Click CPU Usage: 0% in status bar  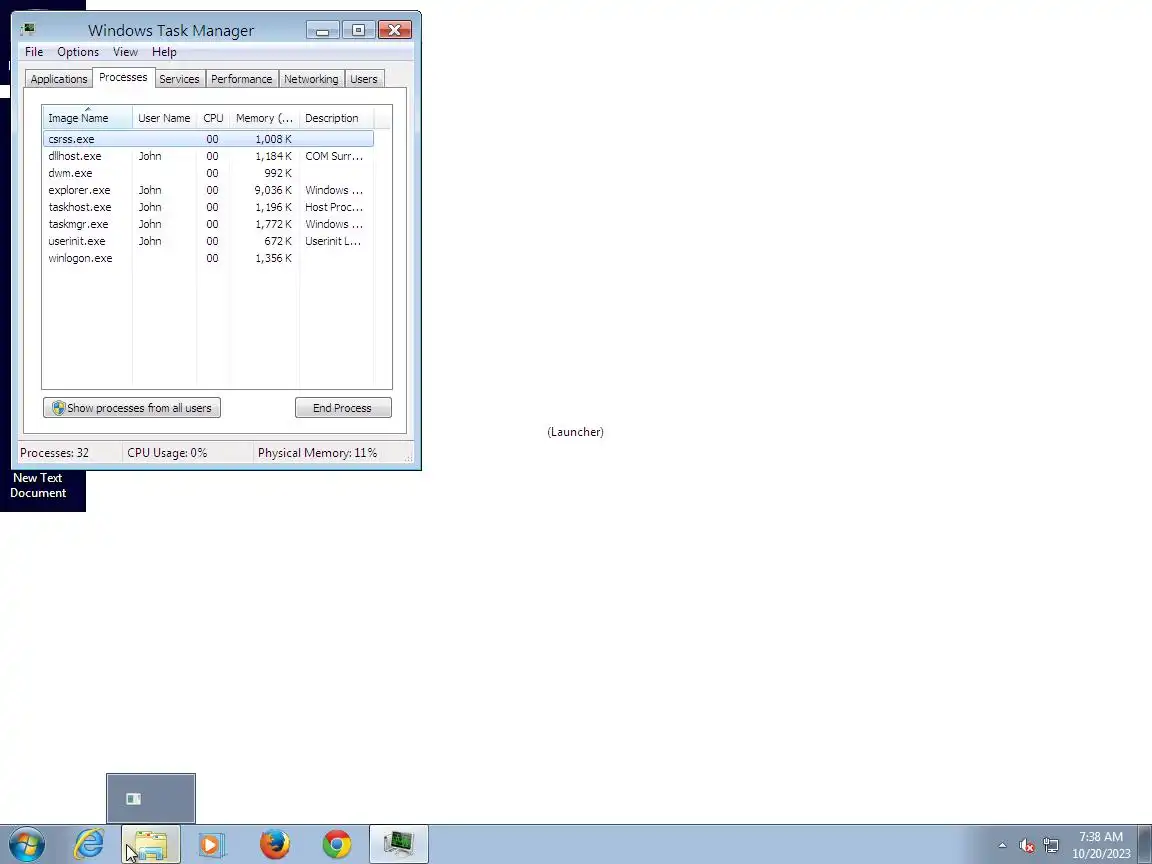[x=168, y=453]
